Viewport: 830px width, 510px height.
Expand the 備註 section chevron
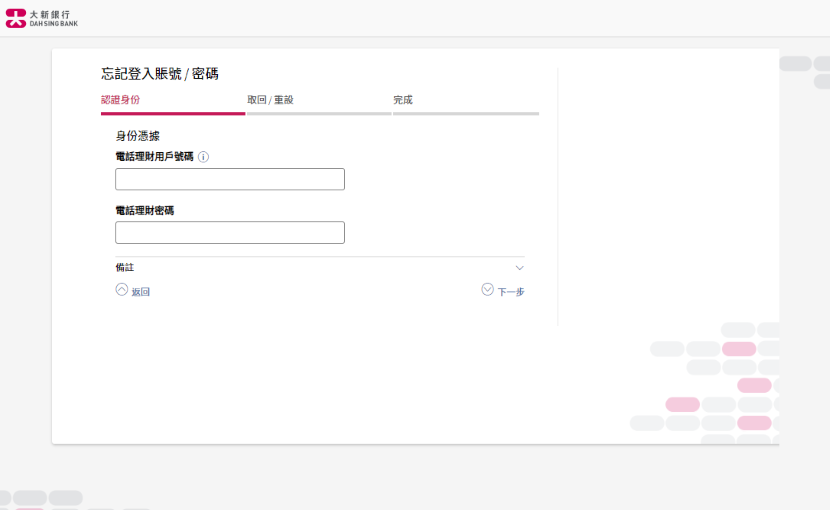pyautogui.click(x=519, y=268)
